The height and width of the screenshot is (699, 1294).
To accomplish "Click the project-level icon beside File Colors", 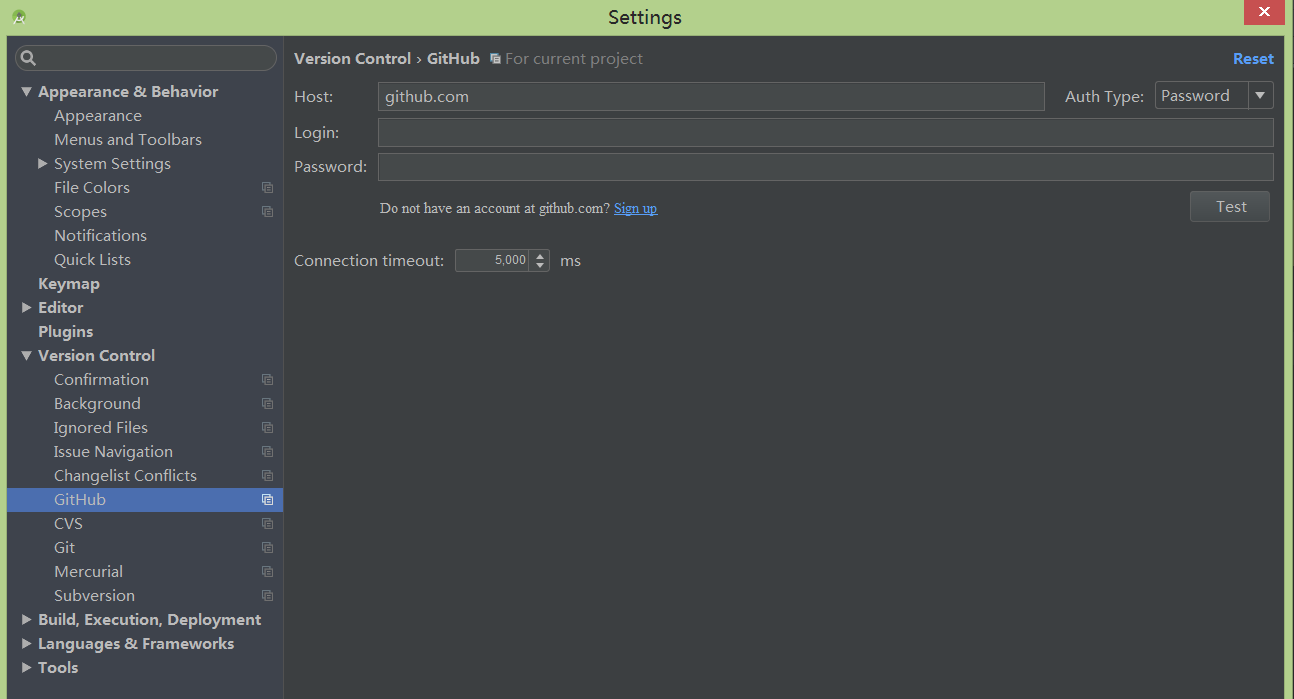I will tap(267, 188).
